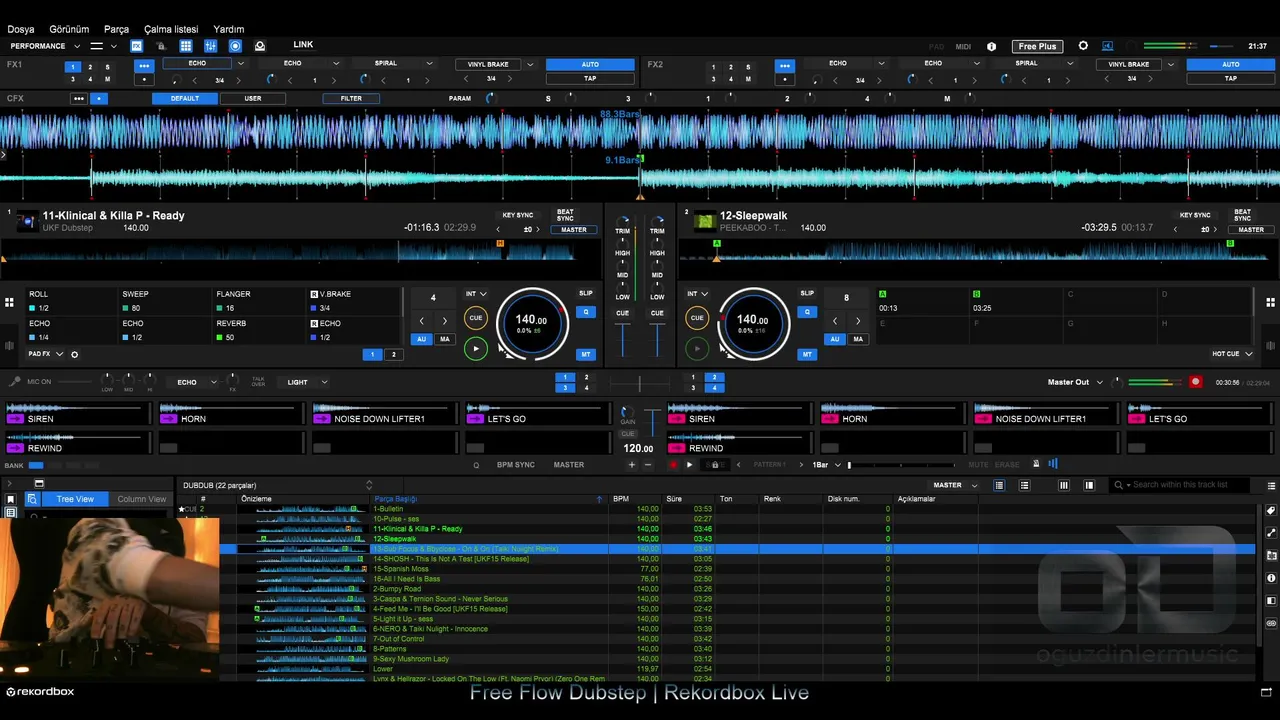Open the Dosya menu
Screen dimensions: 1280x720
click(x=21, y=29)
